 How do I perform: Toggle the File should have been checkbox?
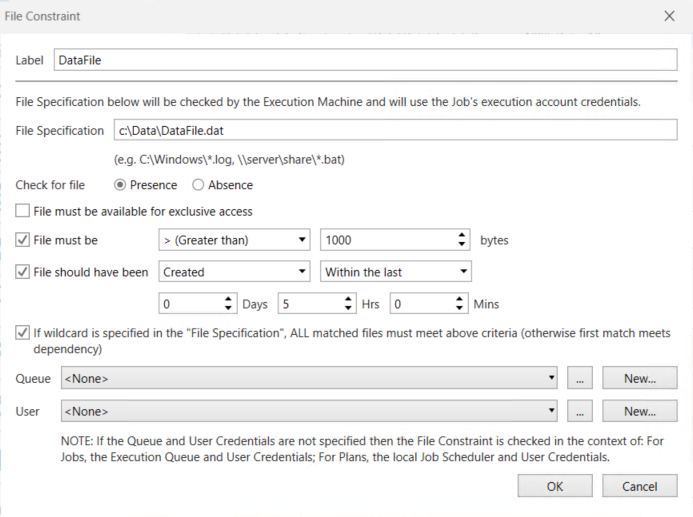click(23, 272)
